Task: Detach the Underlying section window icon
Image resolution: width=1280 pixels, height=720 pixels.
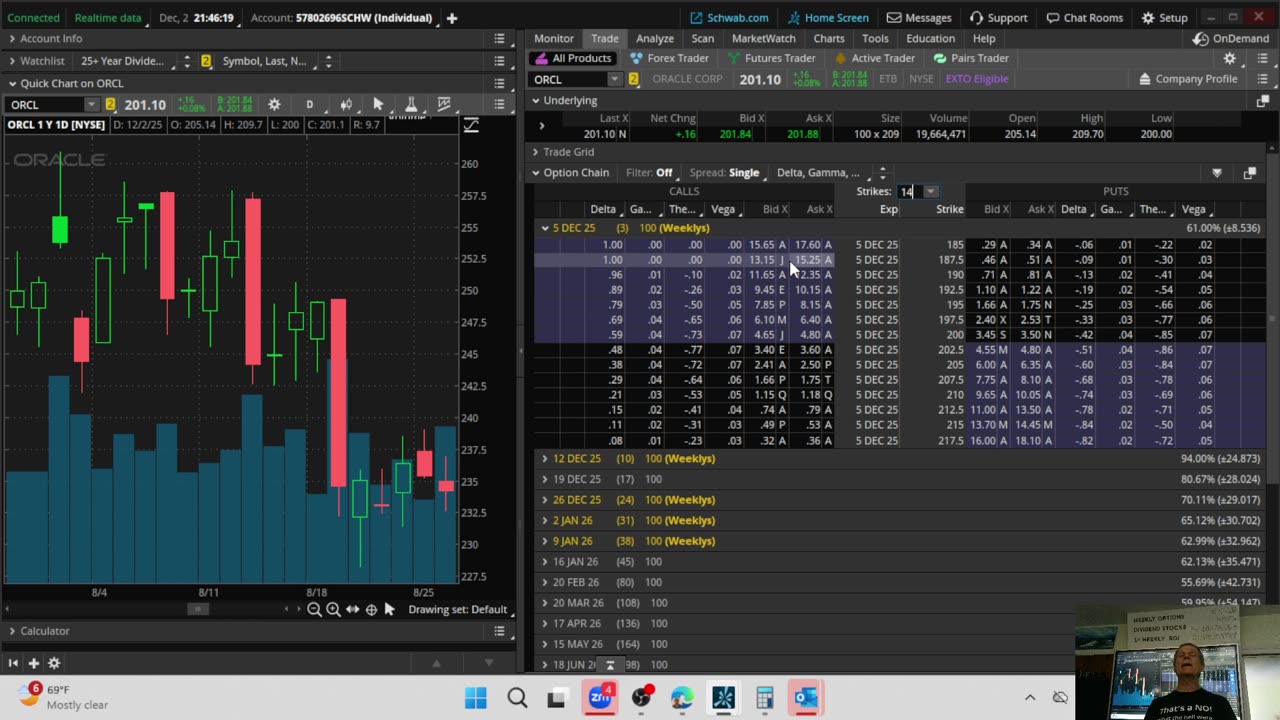Action: (x=1261, y=101)
